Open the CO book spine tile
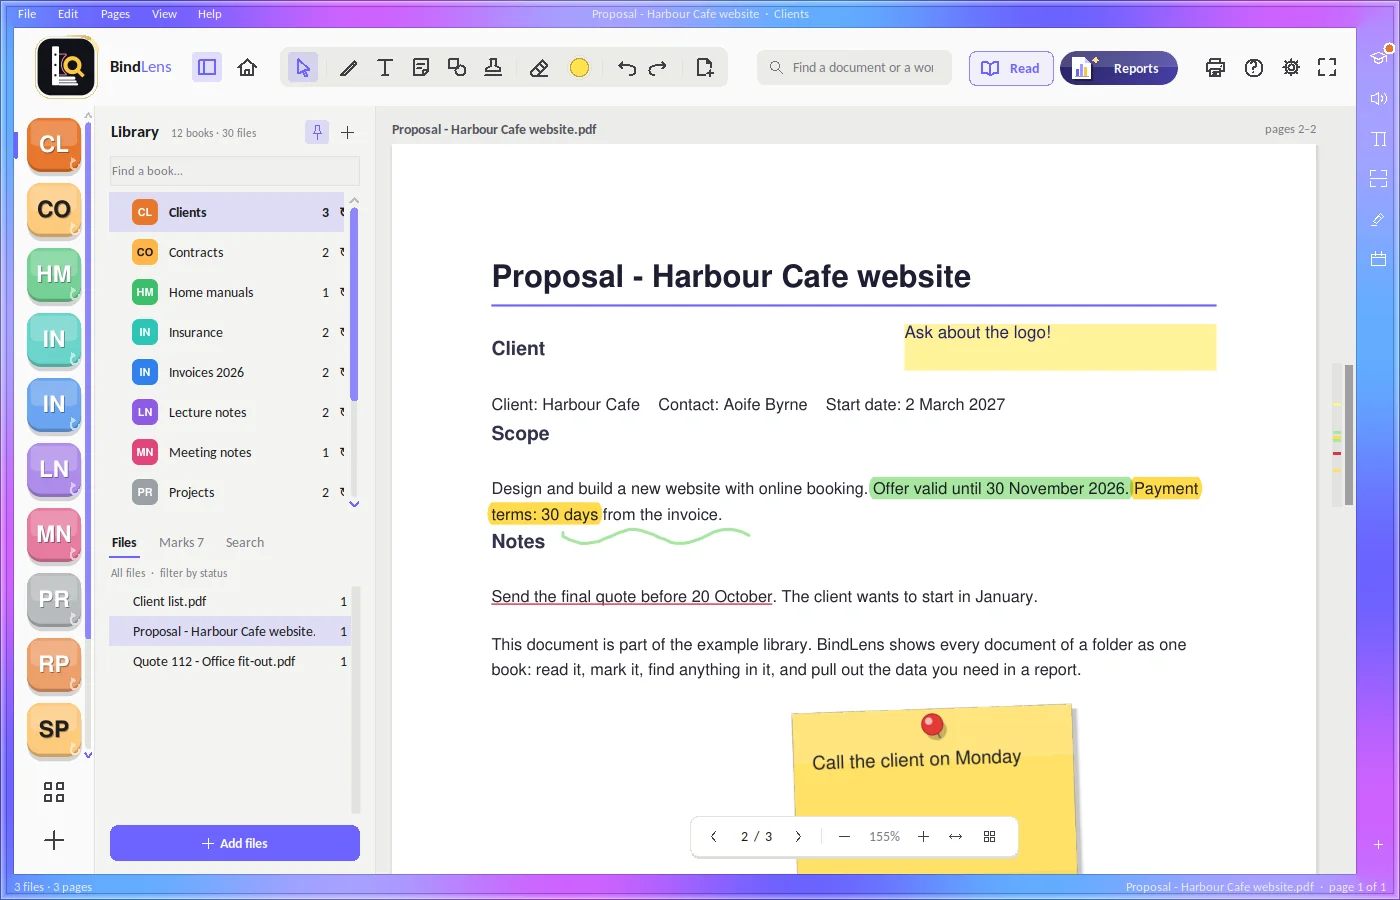Screen dimensions: 1400x900 pos(54,210)
